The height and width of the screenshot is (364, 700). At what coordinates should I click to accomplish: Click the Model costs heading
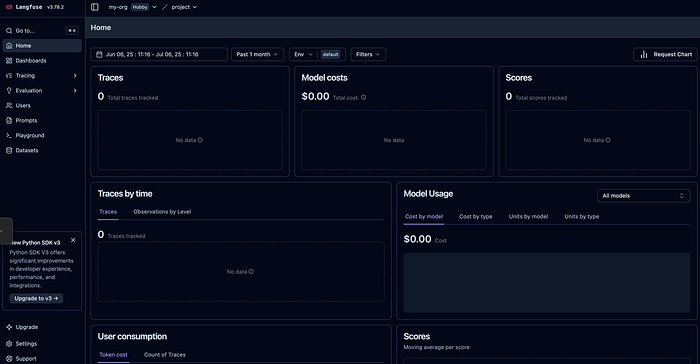324,78
